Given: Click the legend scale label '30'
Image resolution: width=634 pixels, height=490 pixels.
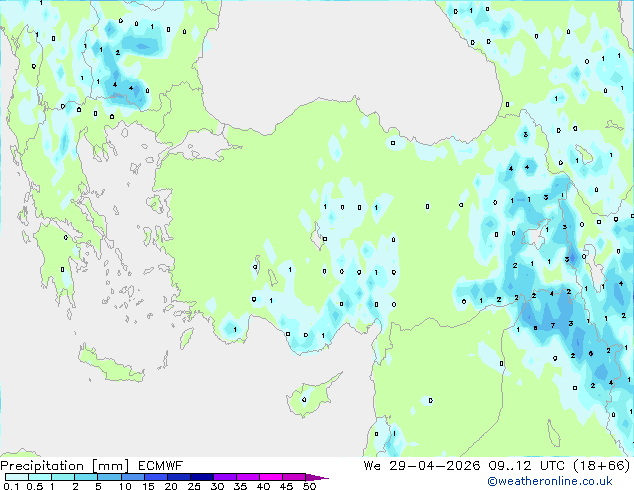Looking at the screenshot, I should pos(217,486).
